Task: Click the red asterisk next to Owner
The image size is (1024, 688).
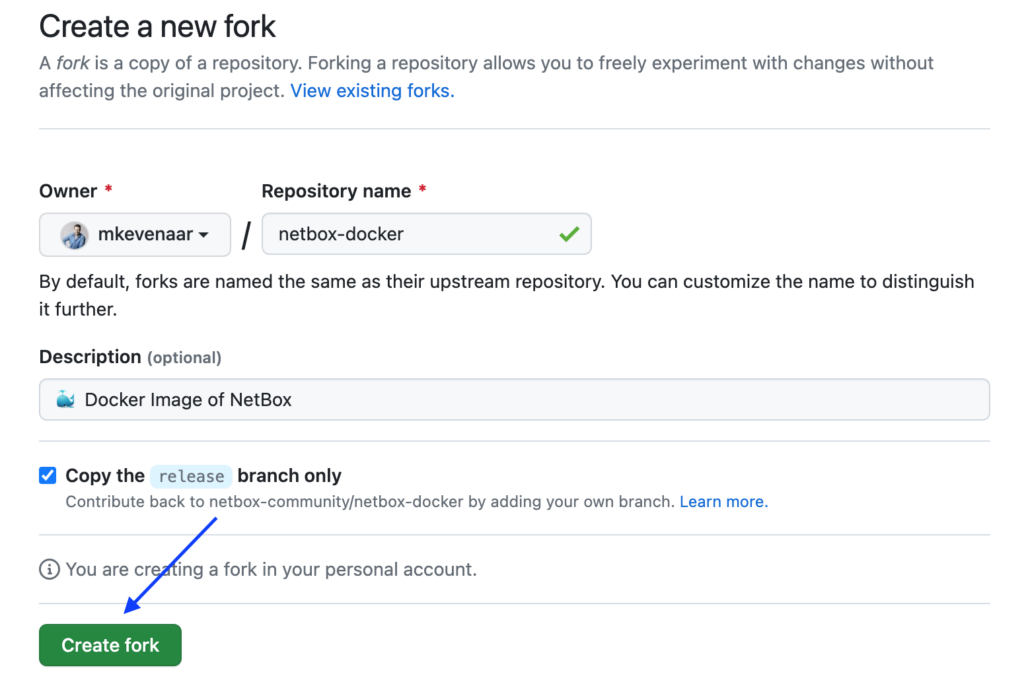Action: click(x=107, y=190)
